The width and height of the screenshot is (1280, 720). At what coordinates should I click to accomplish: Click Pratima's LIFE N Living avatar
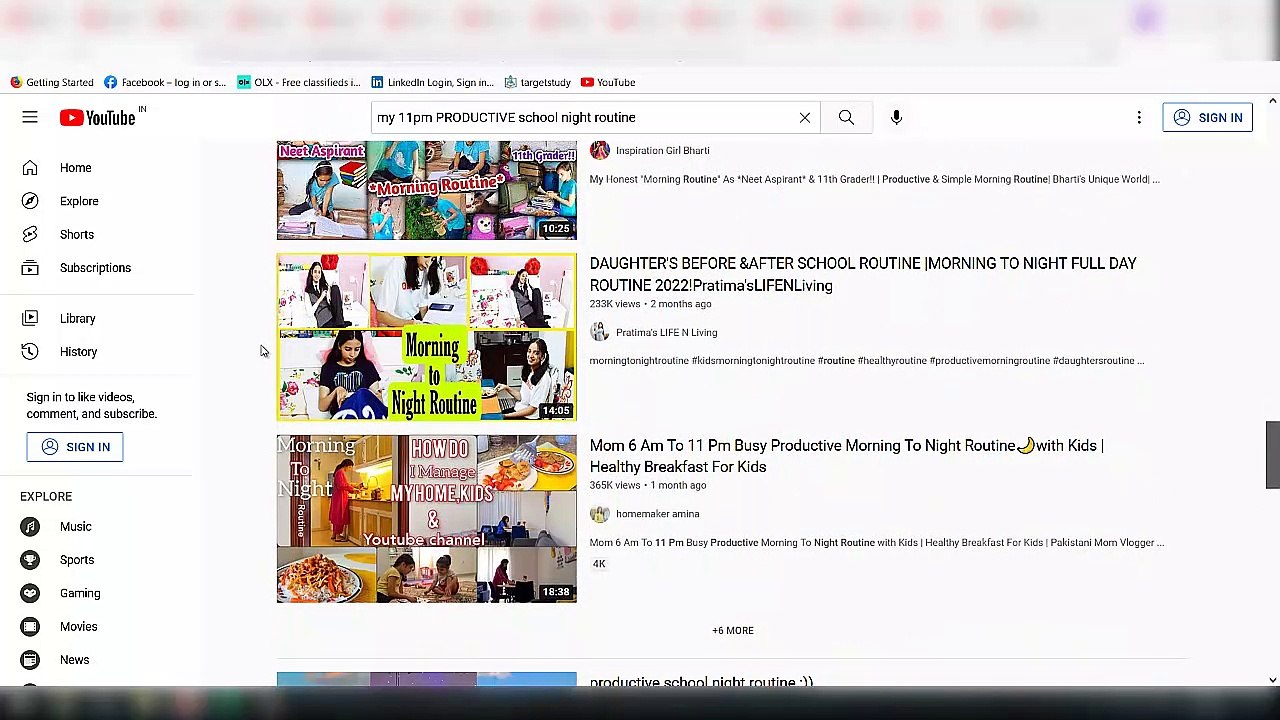click(599, 332)
